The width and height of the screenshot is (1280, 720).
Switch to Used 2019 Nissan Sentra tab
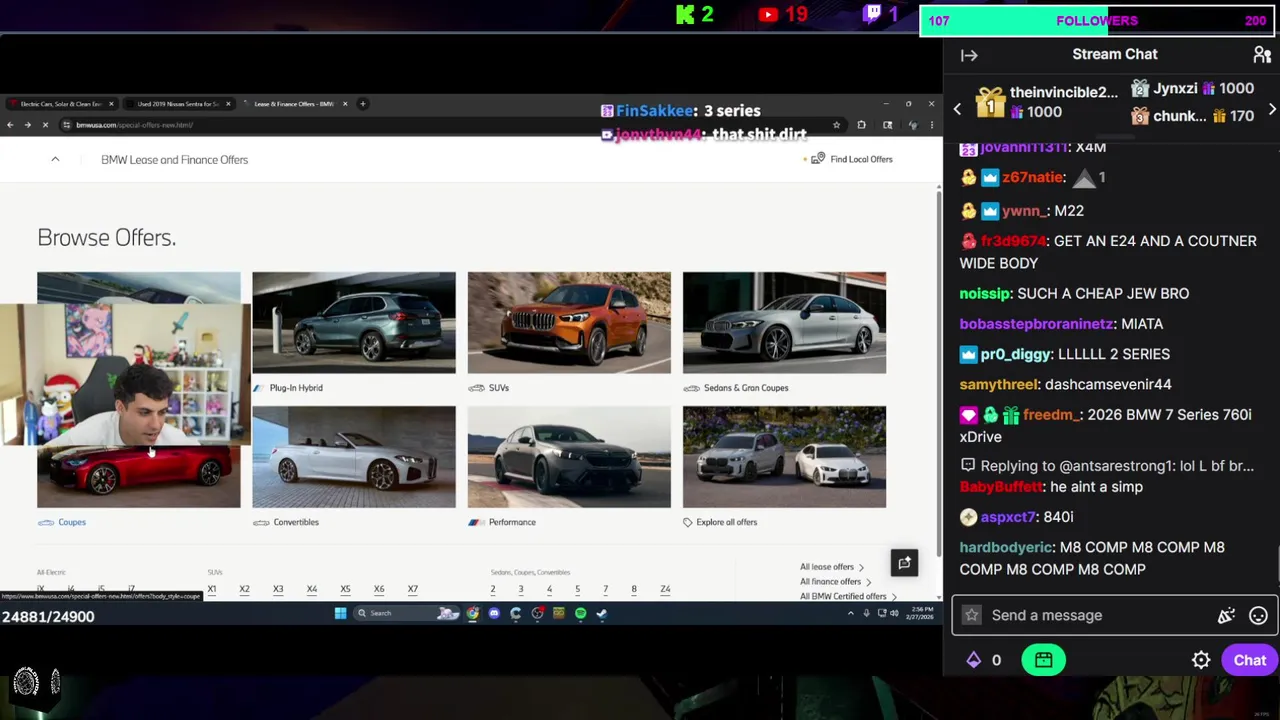(178, 104)
